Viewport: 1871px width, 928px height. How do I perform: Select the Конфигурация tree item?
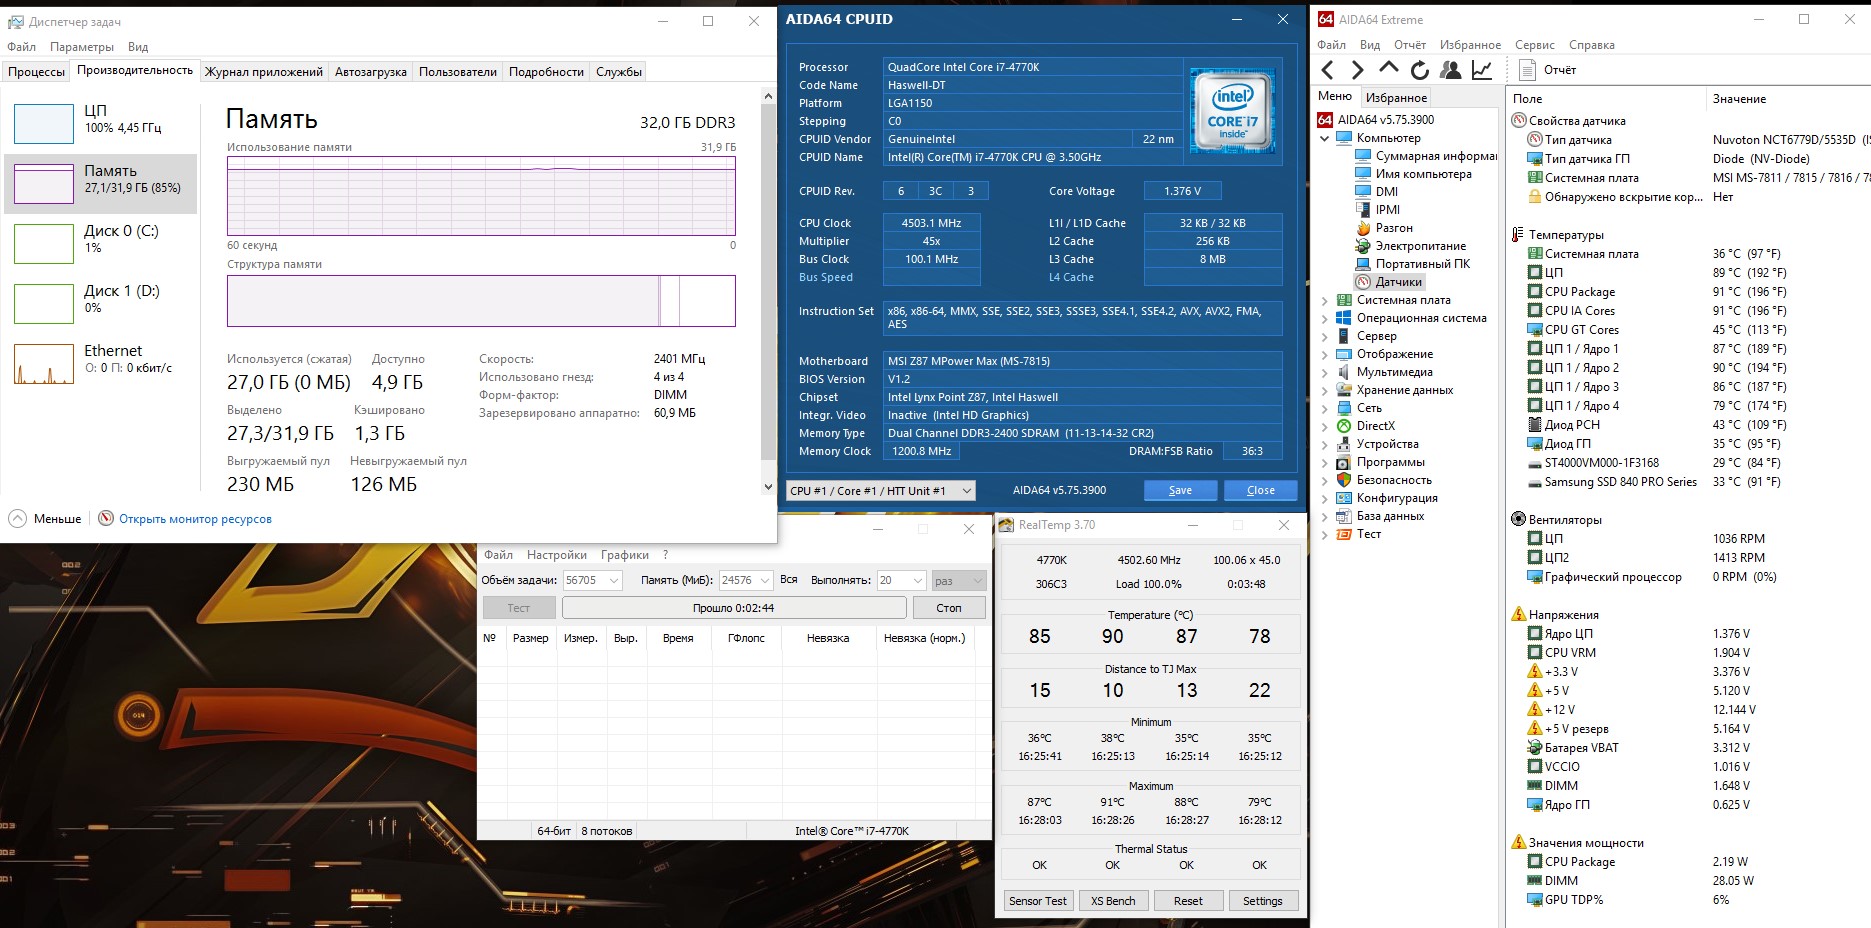pos(1387,498)
